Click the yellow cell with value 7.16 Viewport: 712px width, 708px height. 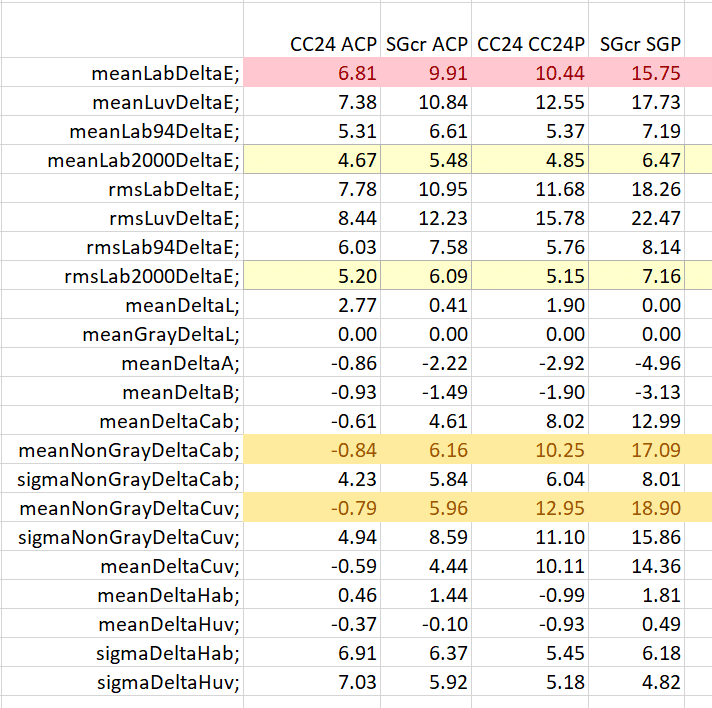coord(636,276)
